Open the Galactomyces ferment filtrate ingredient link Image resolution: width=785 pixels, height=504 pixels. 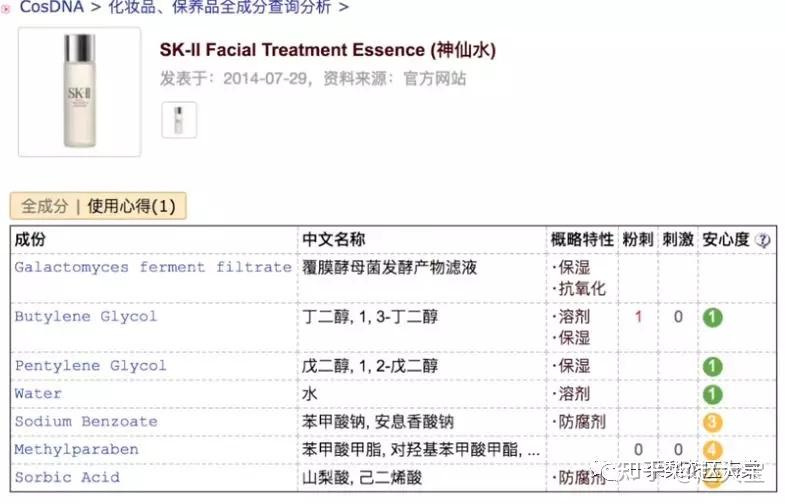point(153,267)
